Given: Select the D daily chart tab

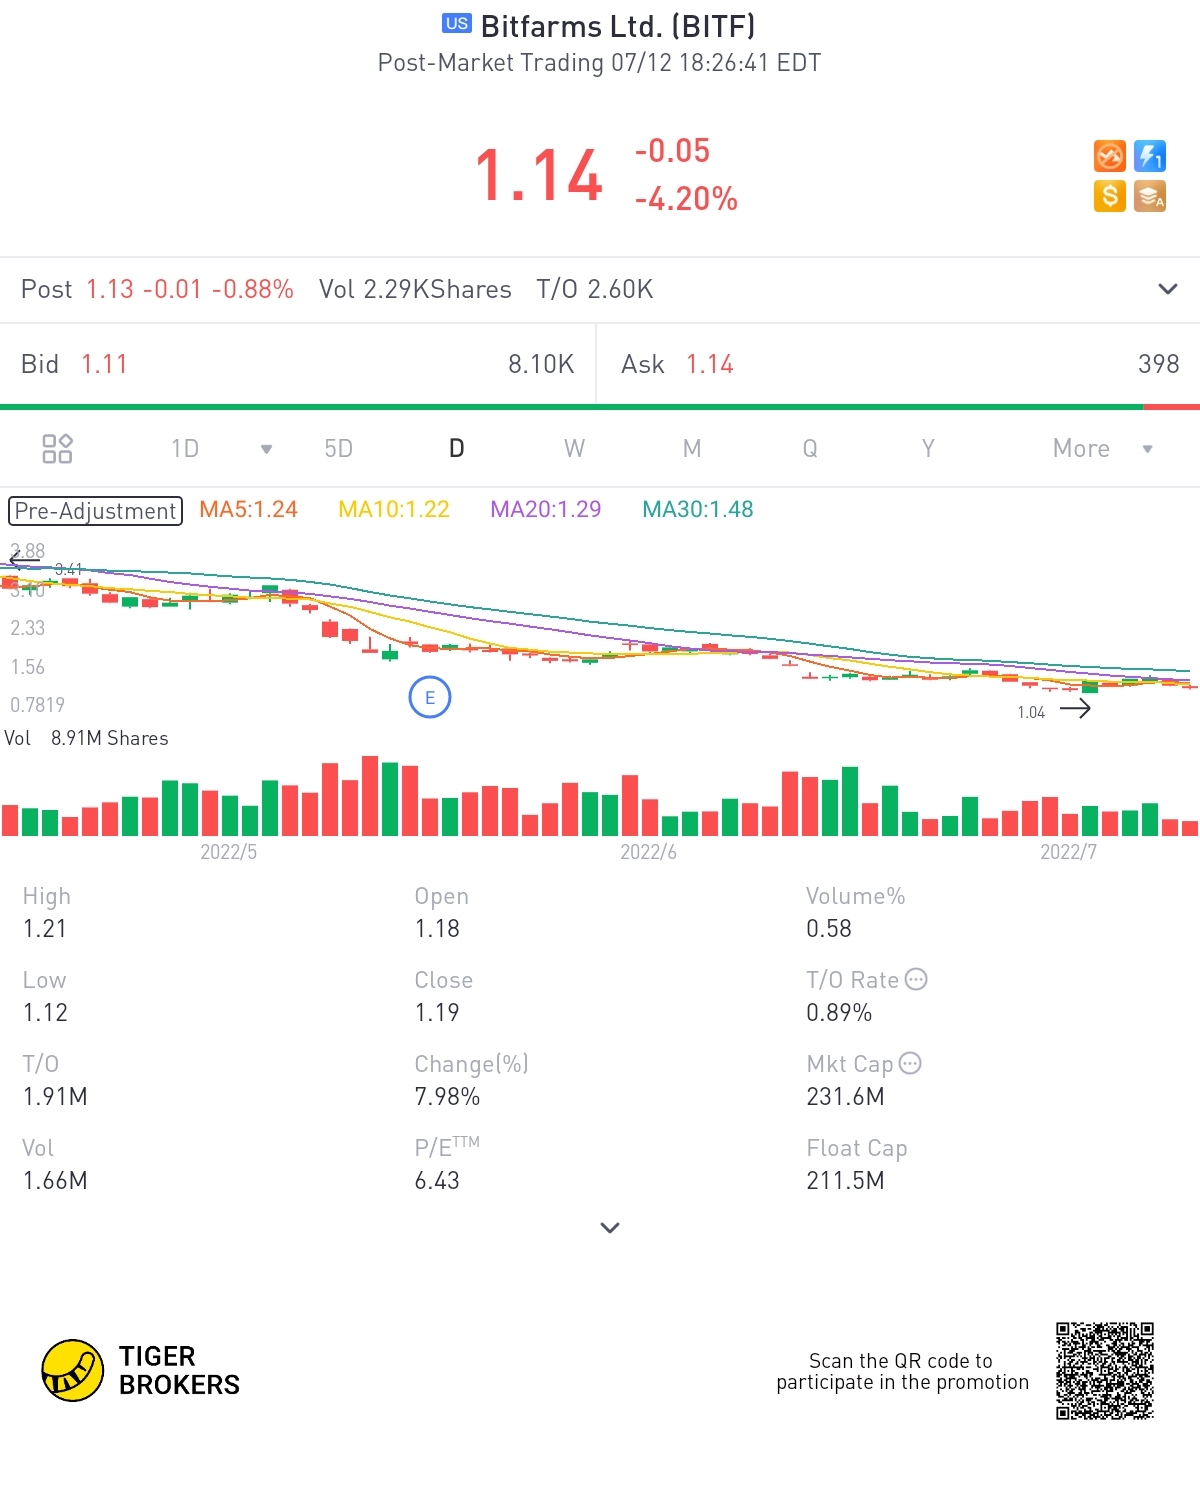Looking at the screenshot, I should [x=456, y=448].
